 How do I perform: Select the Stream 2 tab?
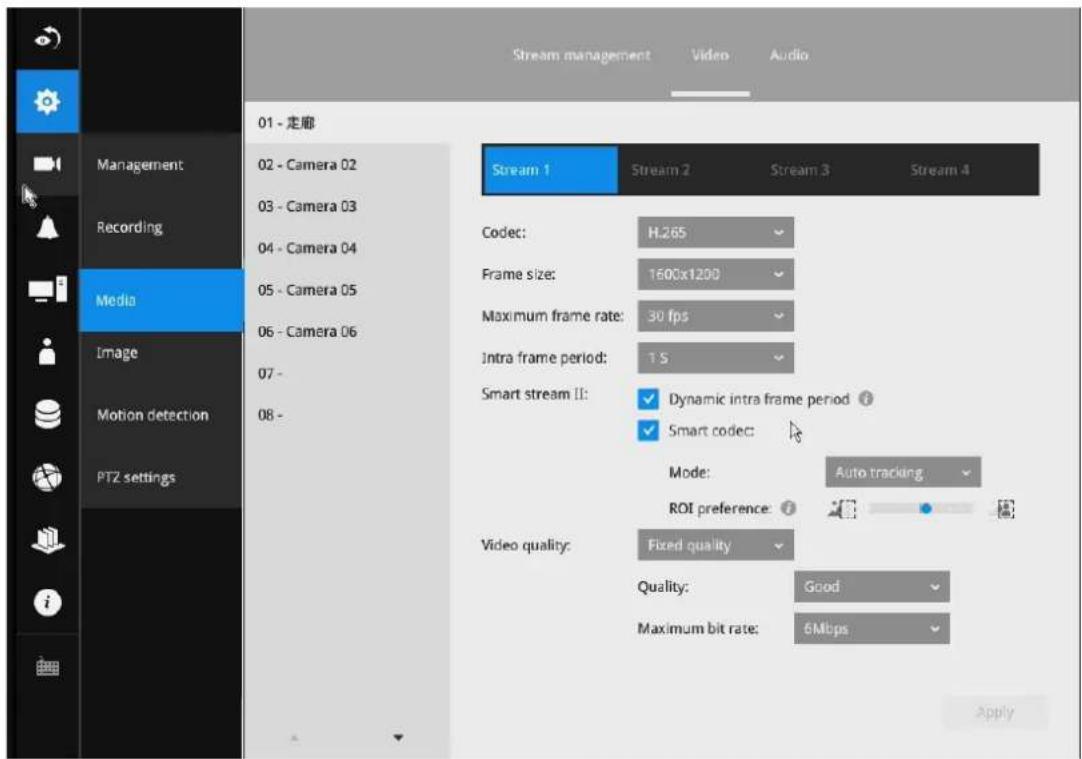tap(660, 170)
